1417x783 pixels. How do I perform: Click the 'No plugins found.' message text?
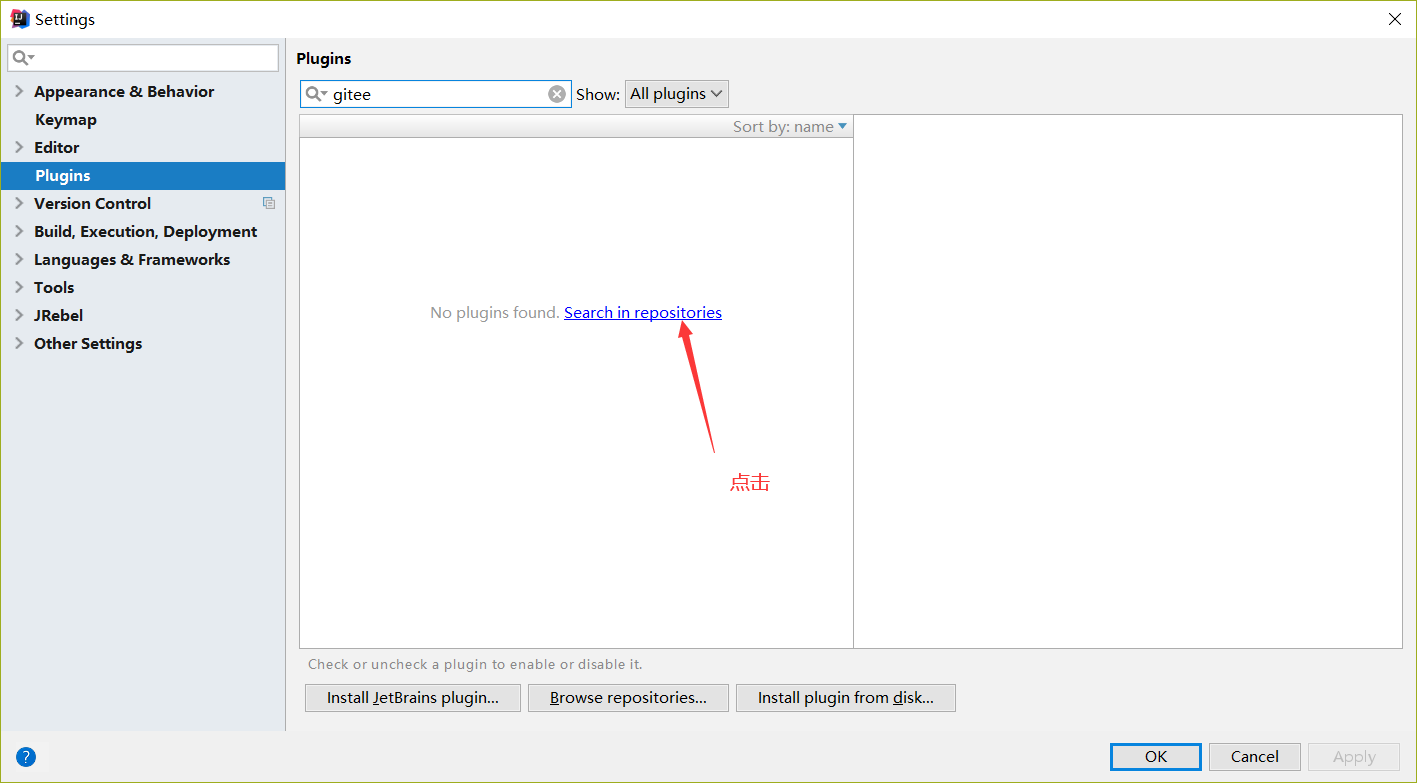click(495, 312)
